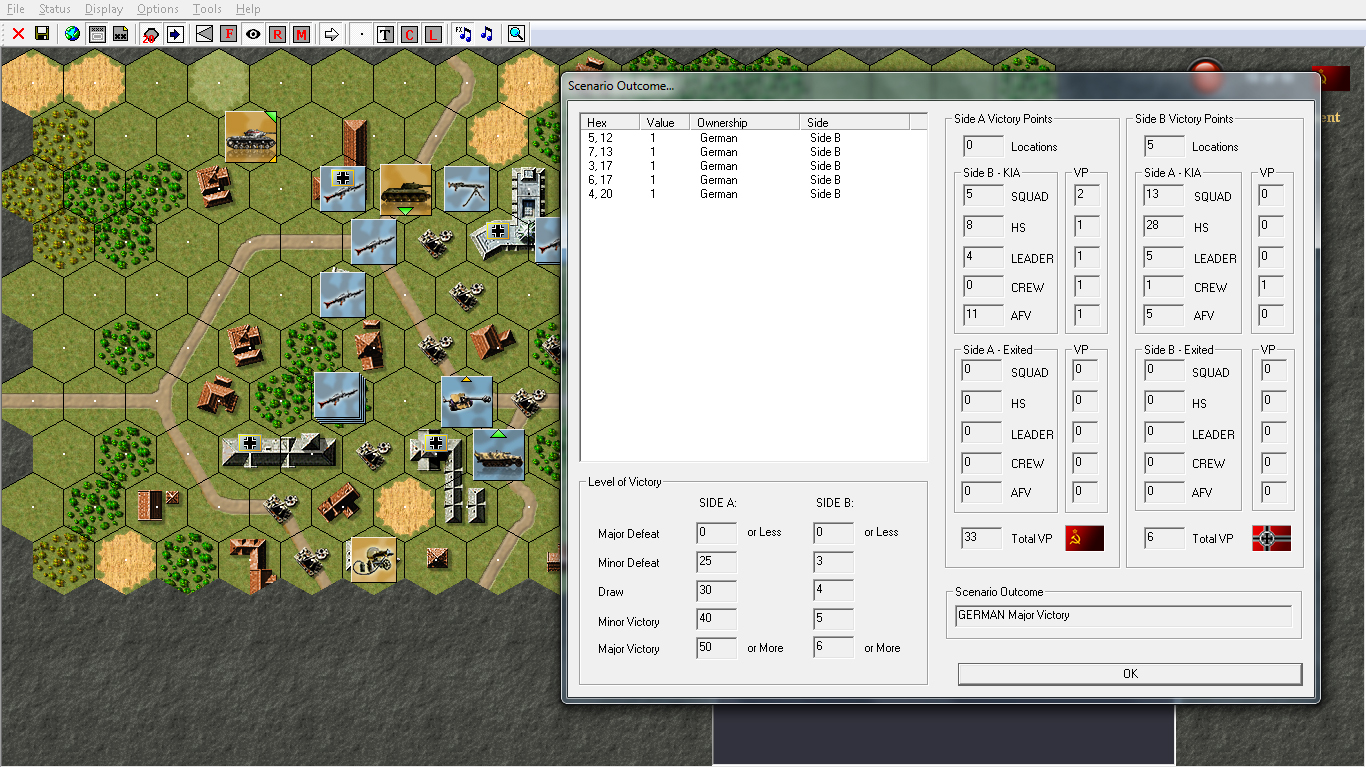This screenshot has width=1366, height=768.
Task: Select the SU assault gun unit on map
Action: click(x=406, y=190)
